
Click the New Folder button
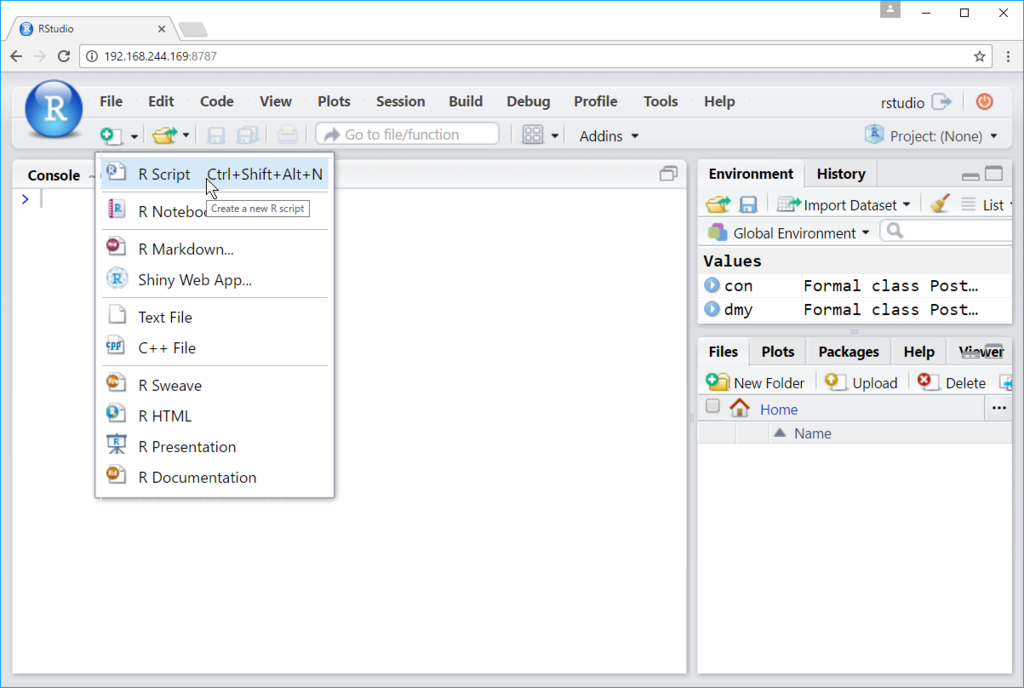pyautogui.click(x=756, y=383)
